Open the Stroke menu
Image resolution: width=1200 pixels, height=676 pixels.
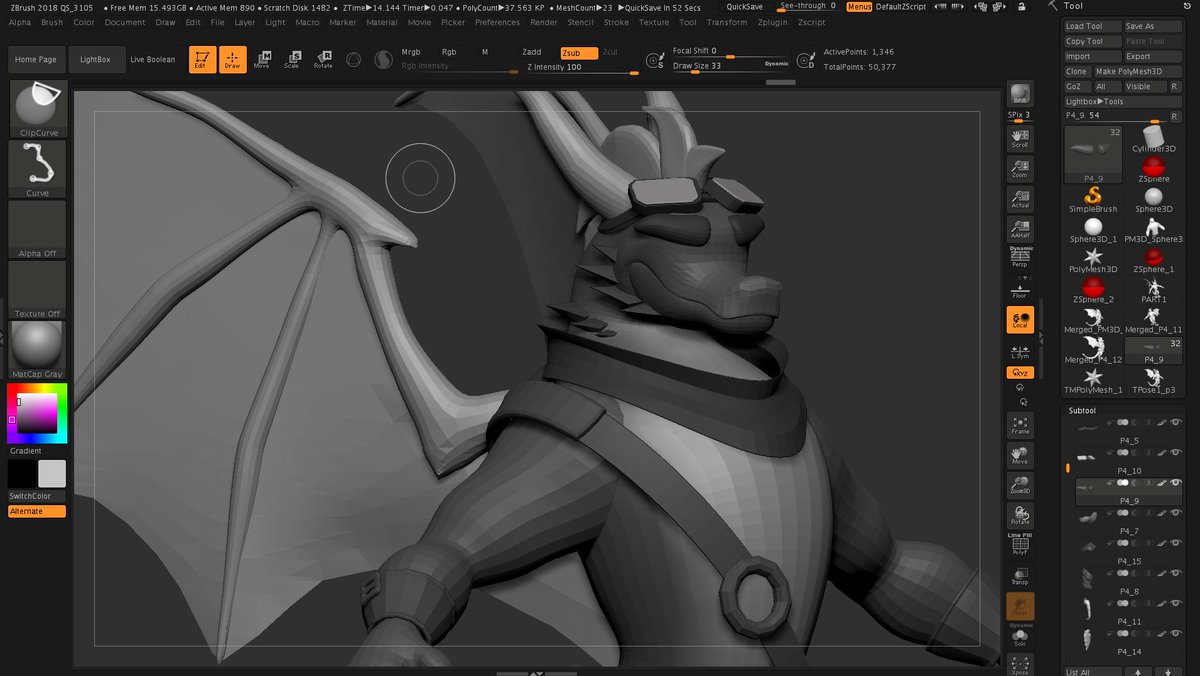coord(617,22)
